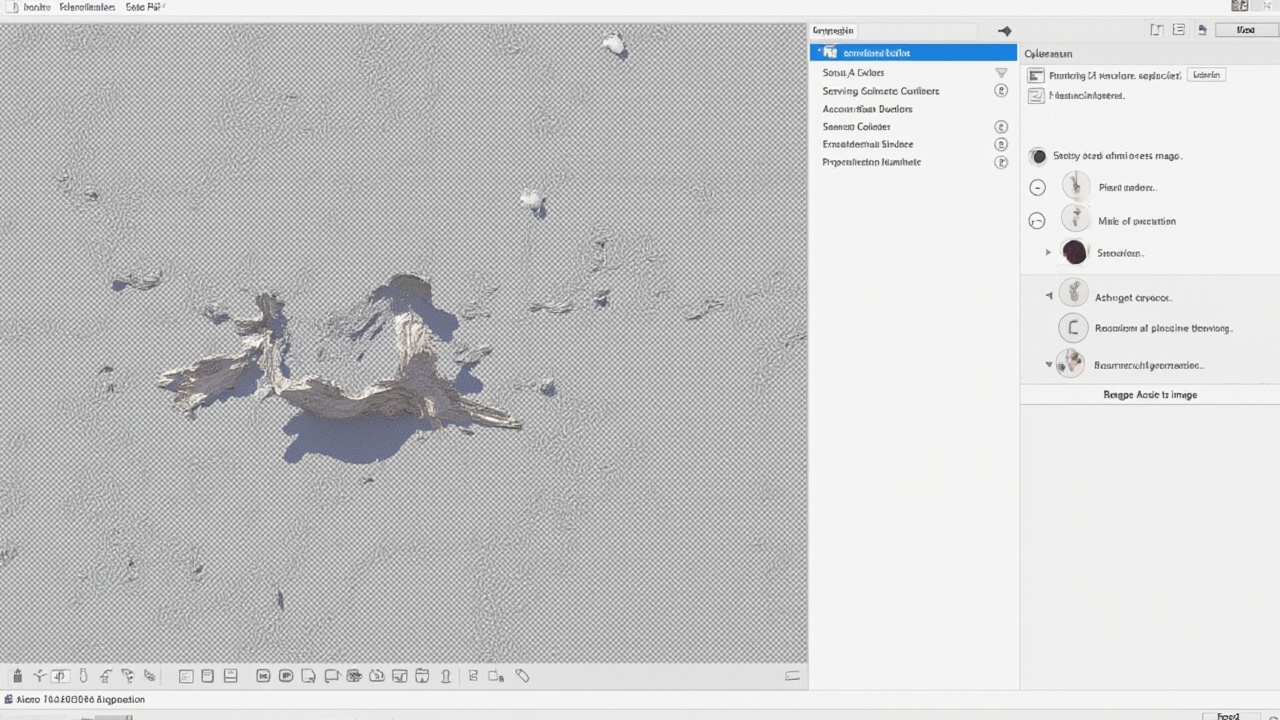Click the dark round swatch in 'Smoorlom' row

pos(1075,252)
